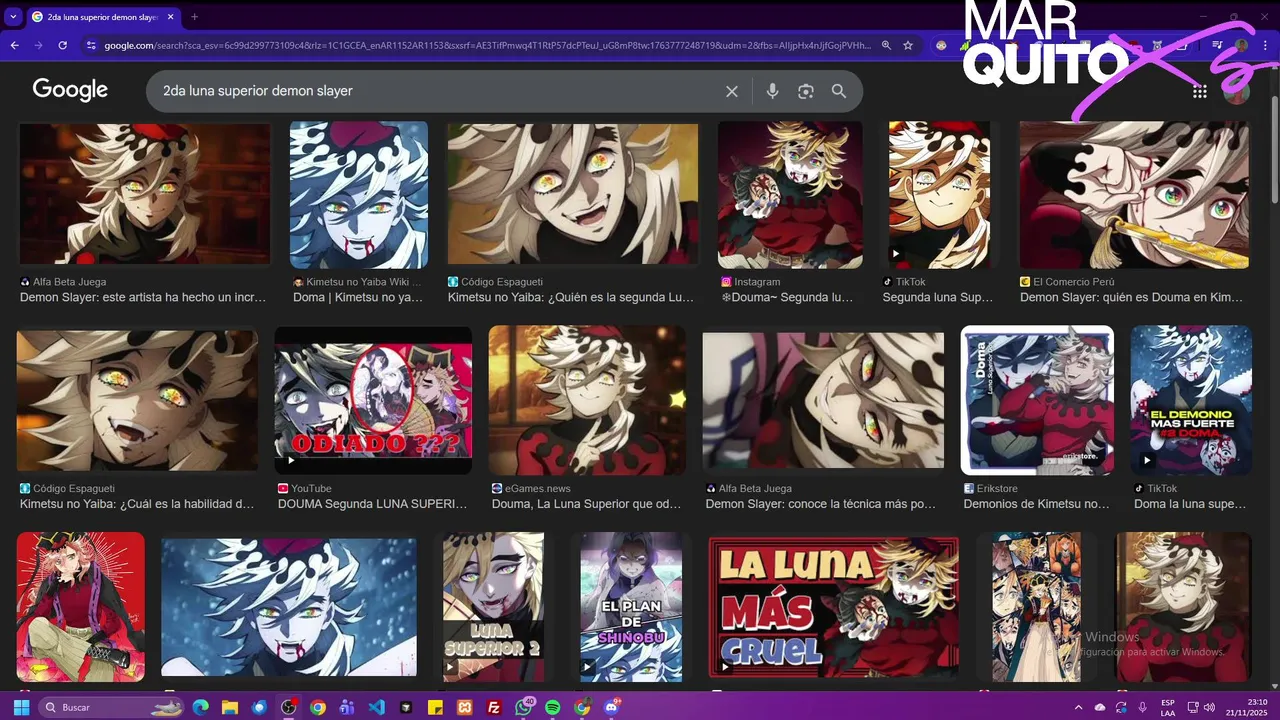Viewport: 1280px width, 720px height.
Task: View site information for google.com
Action: [x=91, y=45]
